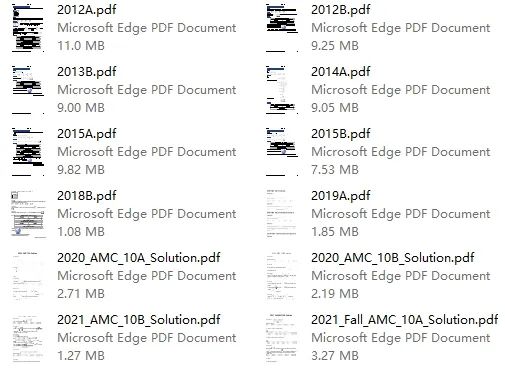
Task: Select the 2018B.pdf file name label
Action: click(87, 196)
